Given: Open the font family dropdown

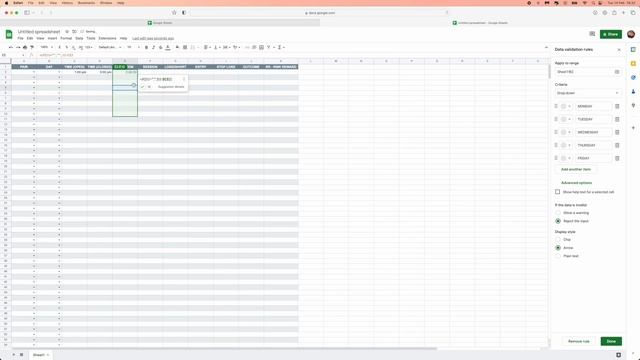Looking at the screenshot, I should pyautogui.click(x=109, y=47).
